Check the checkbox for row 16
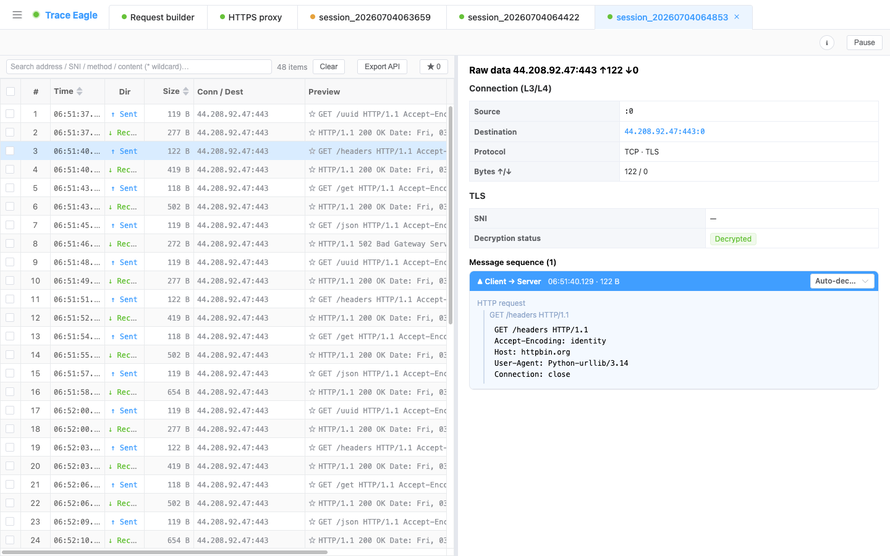The width and height of the screenshot is (890, 556). [x=10, y=392]
